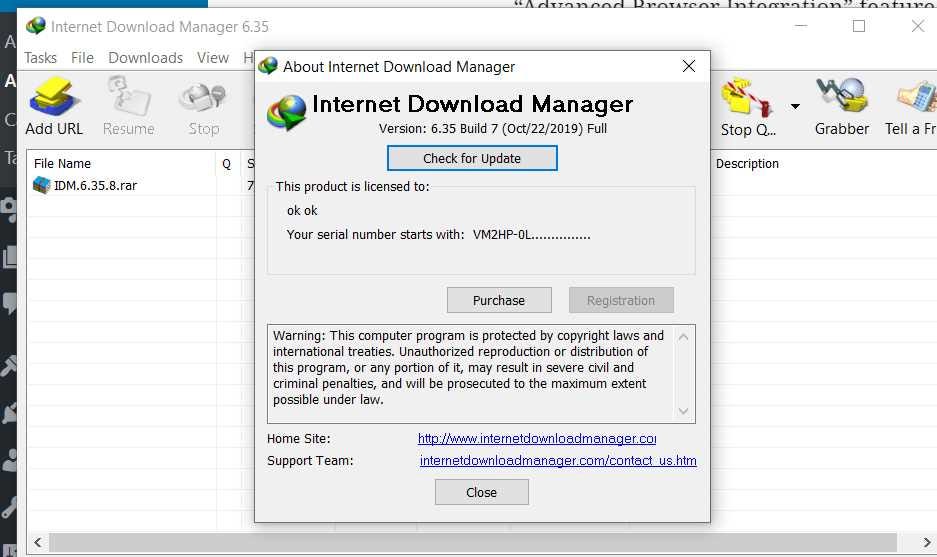Click the right arrow of horizontal scrollbar
The height and width of the screenshot is (557, 937).
[x=927, y=543]
